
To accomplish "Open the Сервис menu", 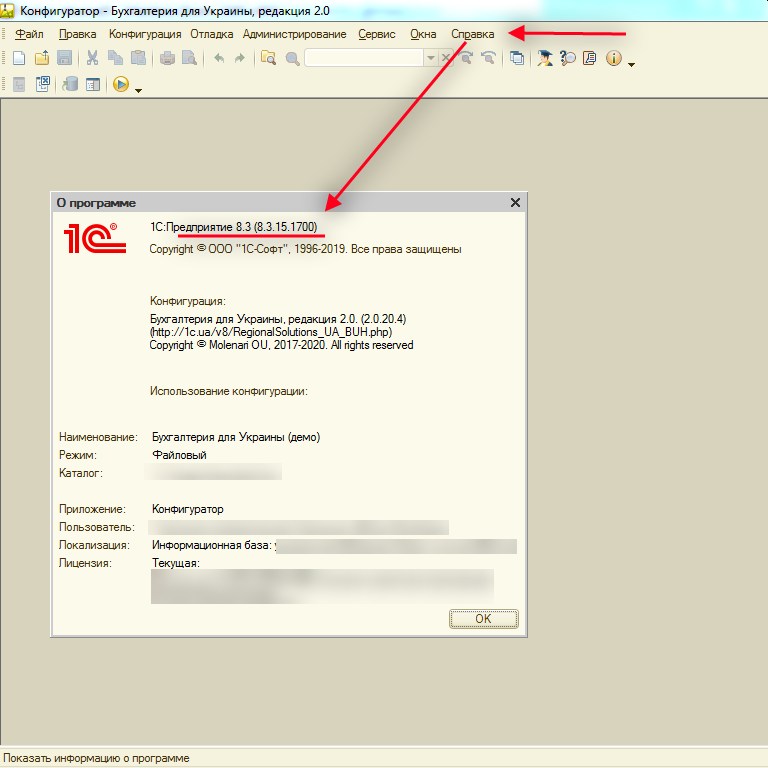I will click(377, 34).
